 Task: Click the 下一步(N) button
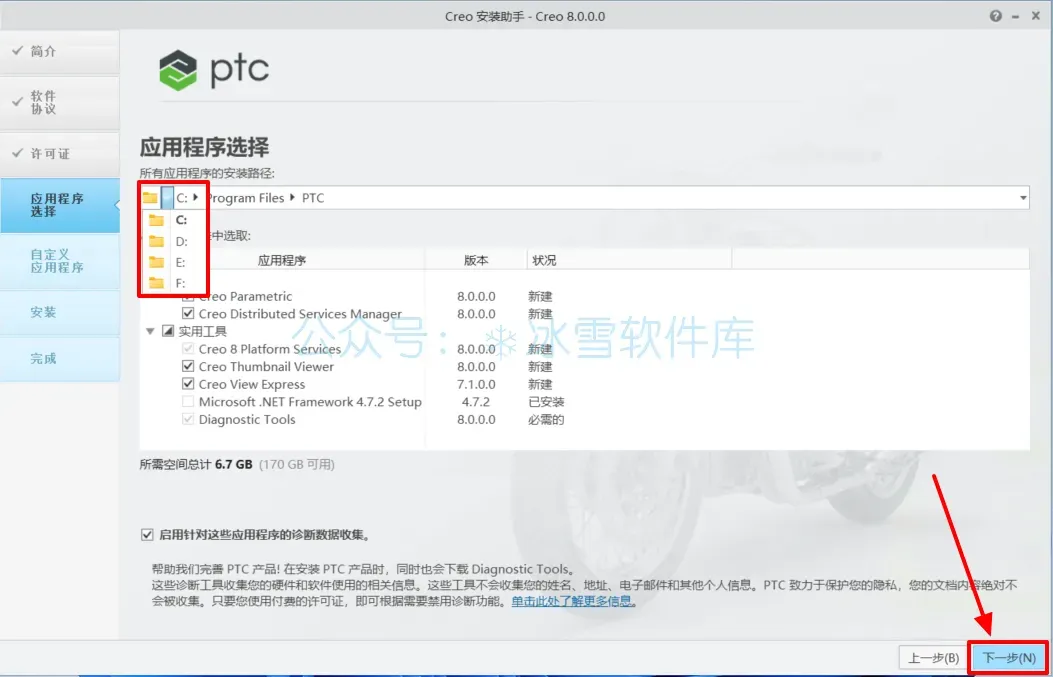tap(1009, 658)
